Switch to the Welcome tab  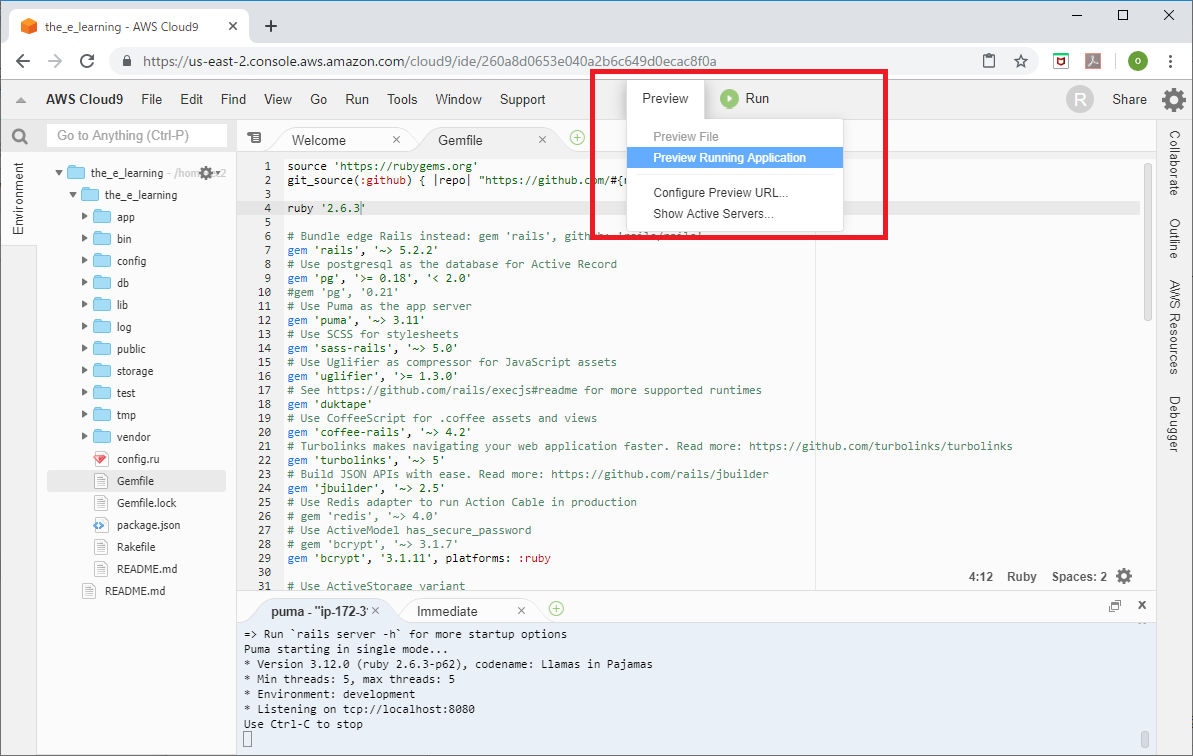[319, 140]
